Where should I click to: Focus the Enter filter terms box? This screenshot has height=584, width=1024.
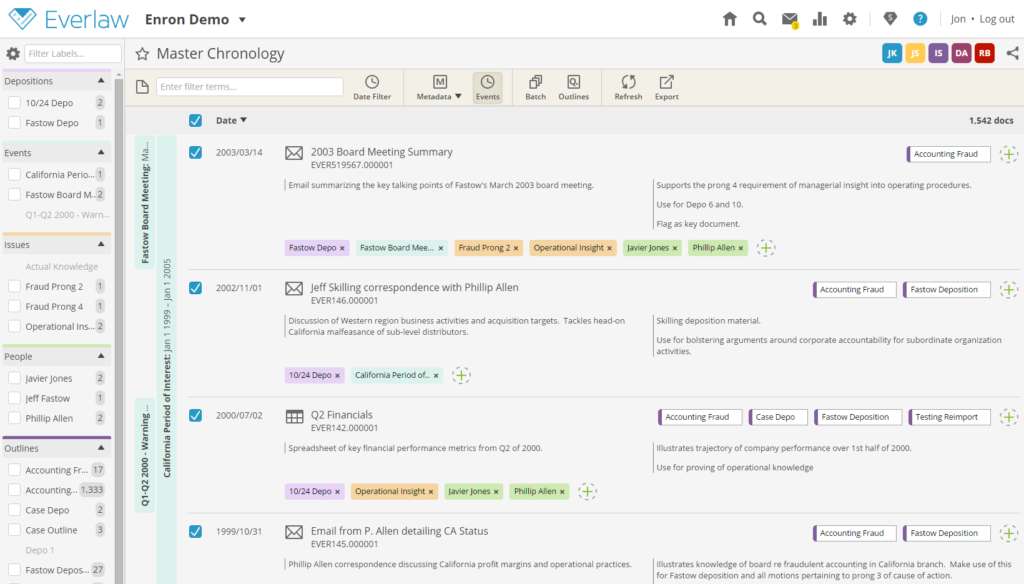pos(249,87)
